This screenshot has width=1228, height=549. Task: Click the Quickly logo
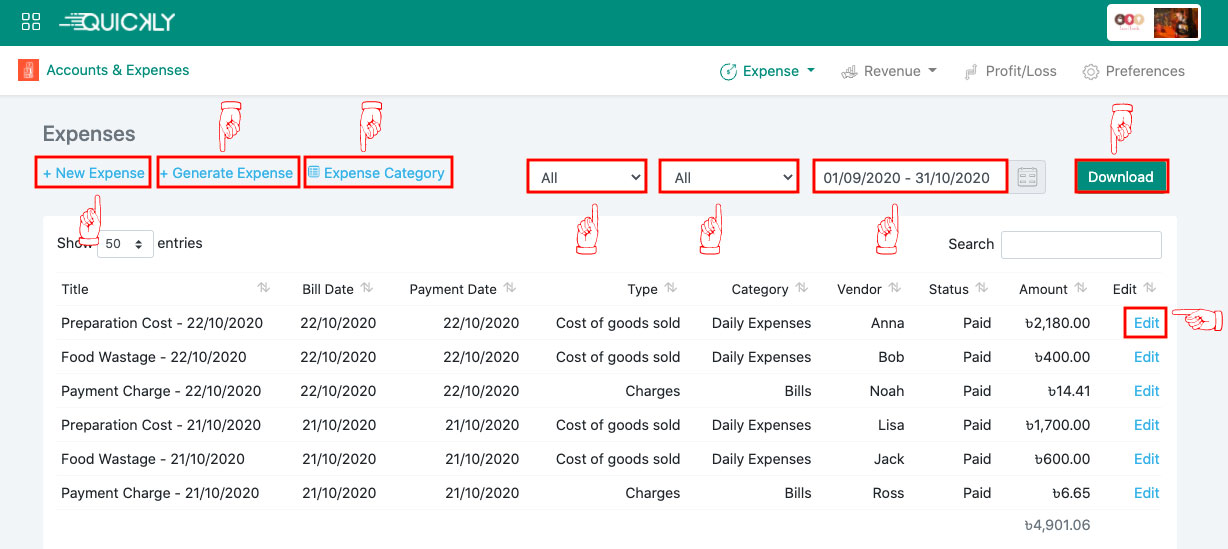pos(120,22)
